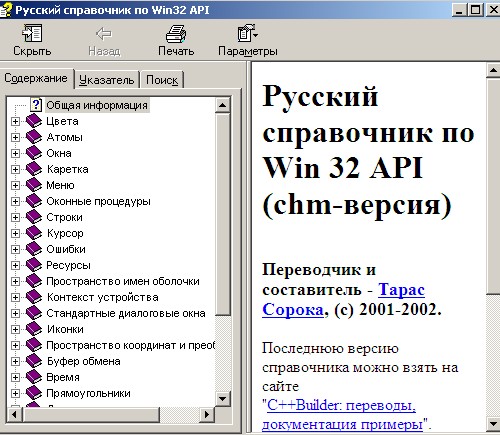The image size is (500, 435).
Task: Click the Скрыть (Hide) toolbar icon
Action: point(32,33)
